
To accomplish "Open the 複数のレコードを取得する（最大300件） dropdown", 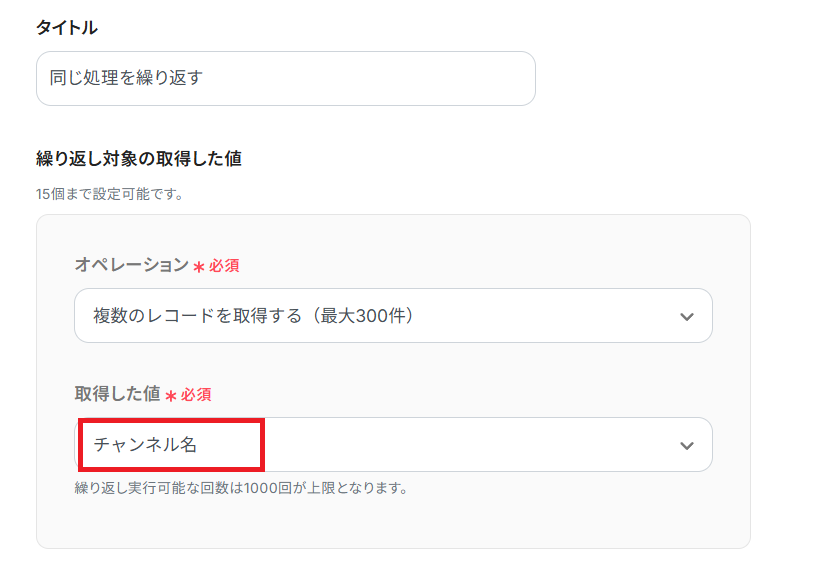I will coord(392,316).
